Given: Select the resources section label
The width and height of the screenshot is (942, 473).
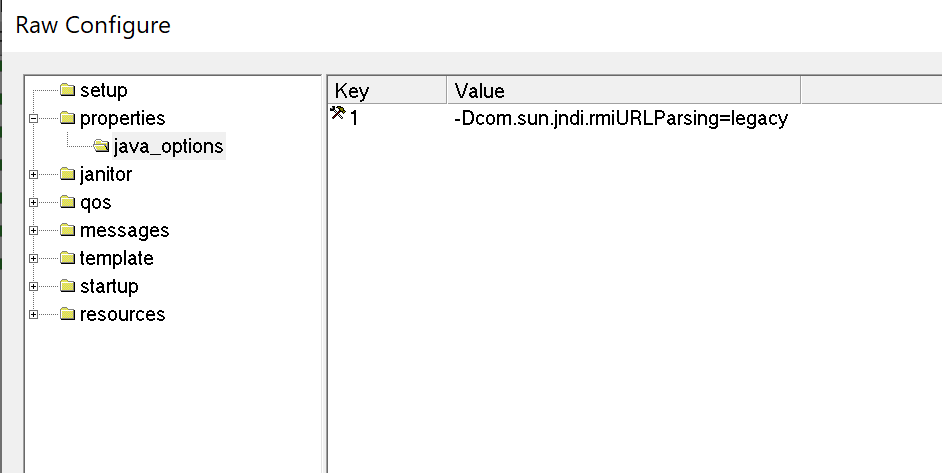Looking at the screenshot, I should (x=122, y=315).
